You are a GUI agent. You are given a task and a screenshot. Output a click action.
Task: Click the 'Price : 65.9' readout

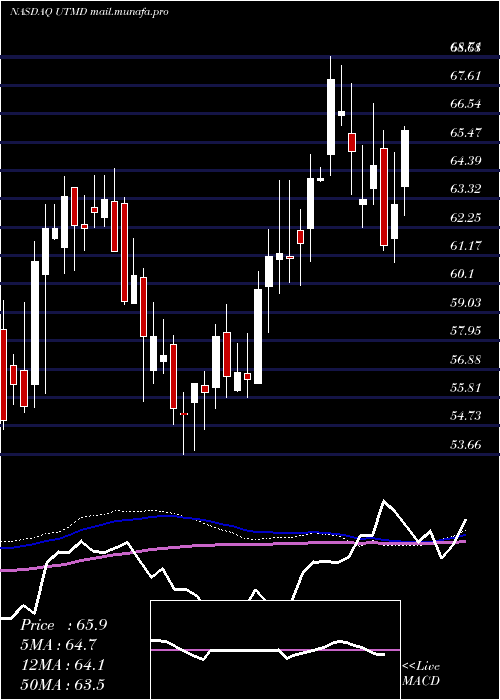[x=63, y=625]
